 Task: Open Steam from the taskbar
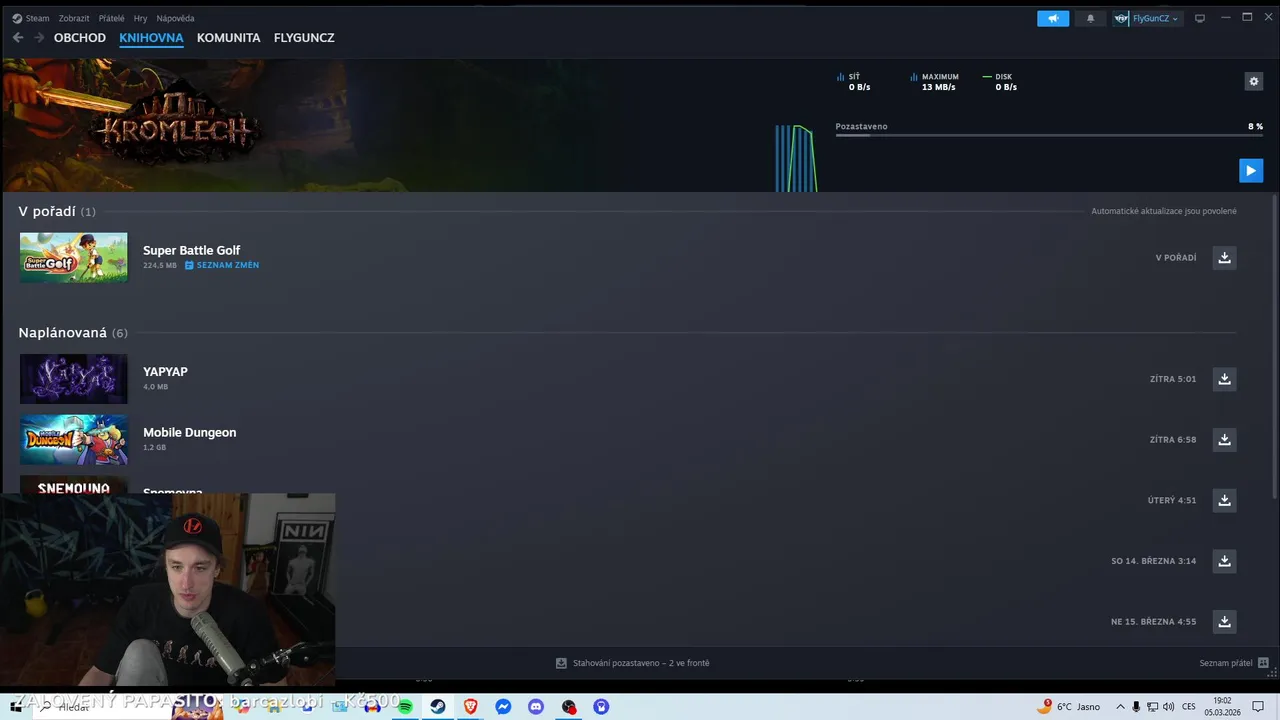pyautogui.click(x=438, y=707)
